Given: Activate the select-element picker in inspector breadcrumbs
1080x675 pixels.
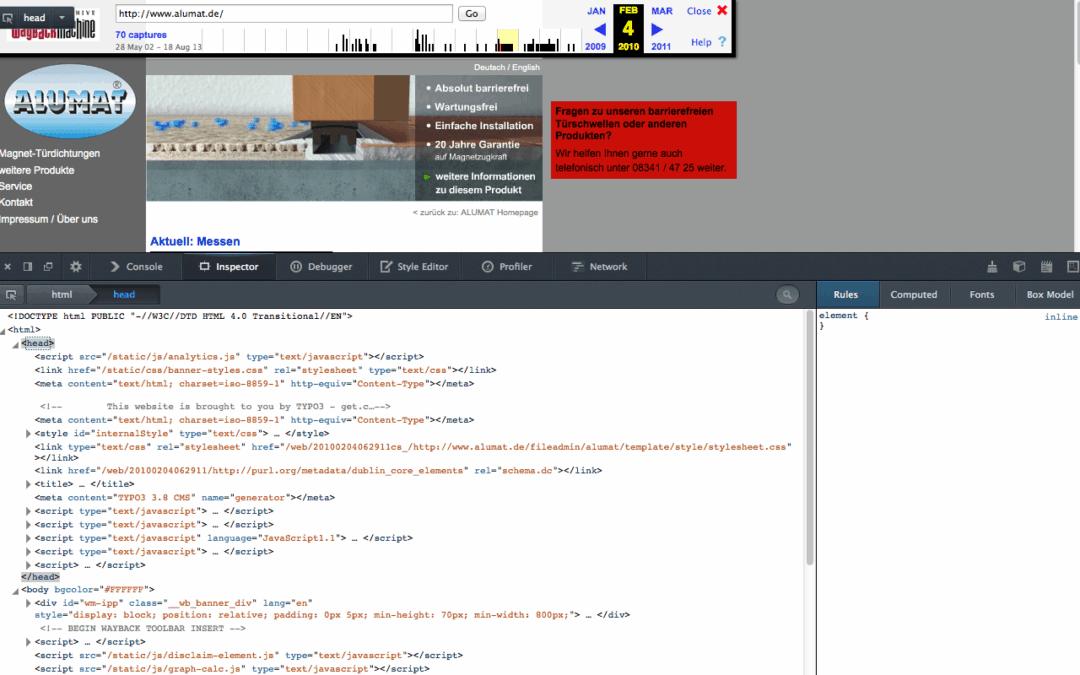Looking at the screenshot, I should 11,295.
